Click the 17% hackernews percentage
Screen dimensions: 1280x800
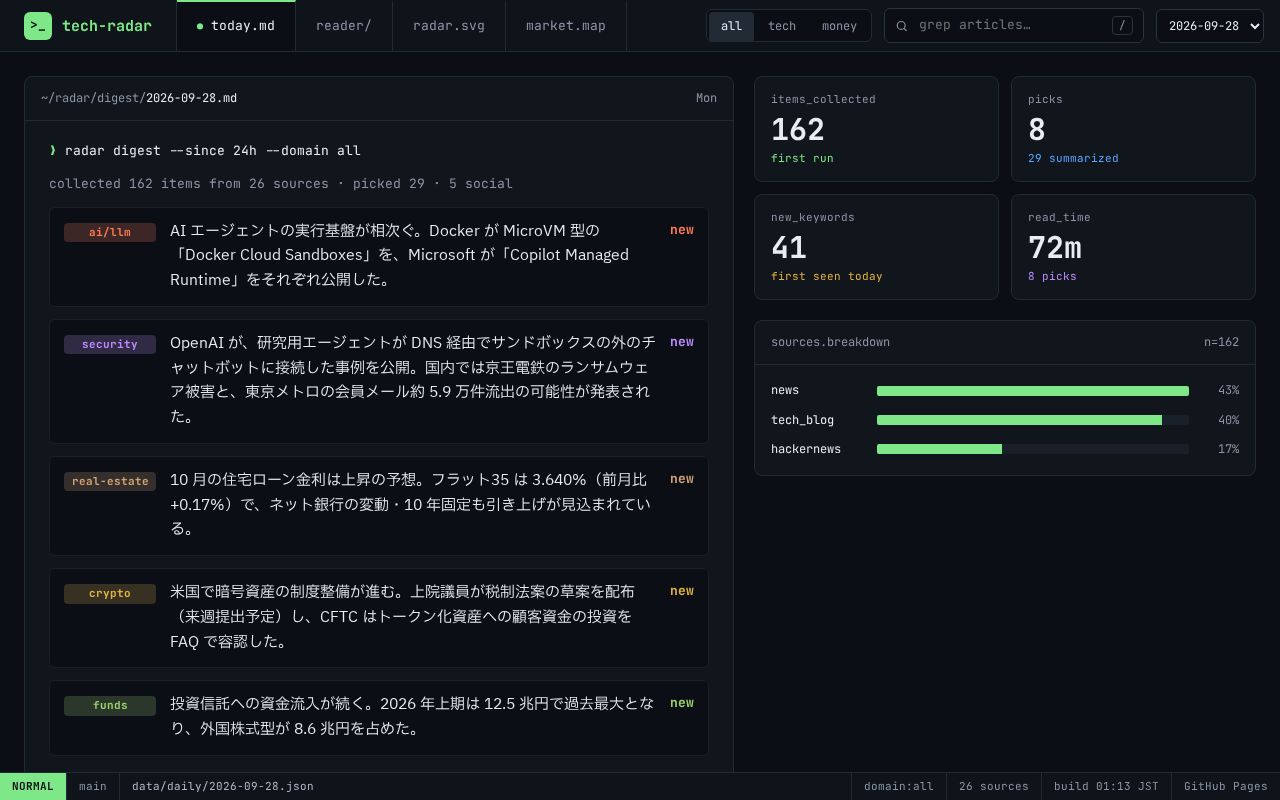1228,449
